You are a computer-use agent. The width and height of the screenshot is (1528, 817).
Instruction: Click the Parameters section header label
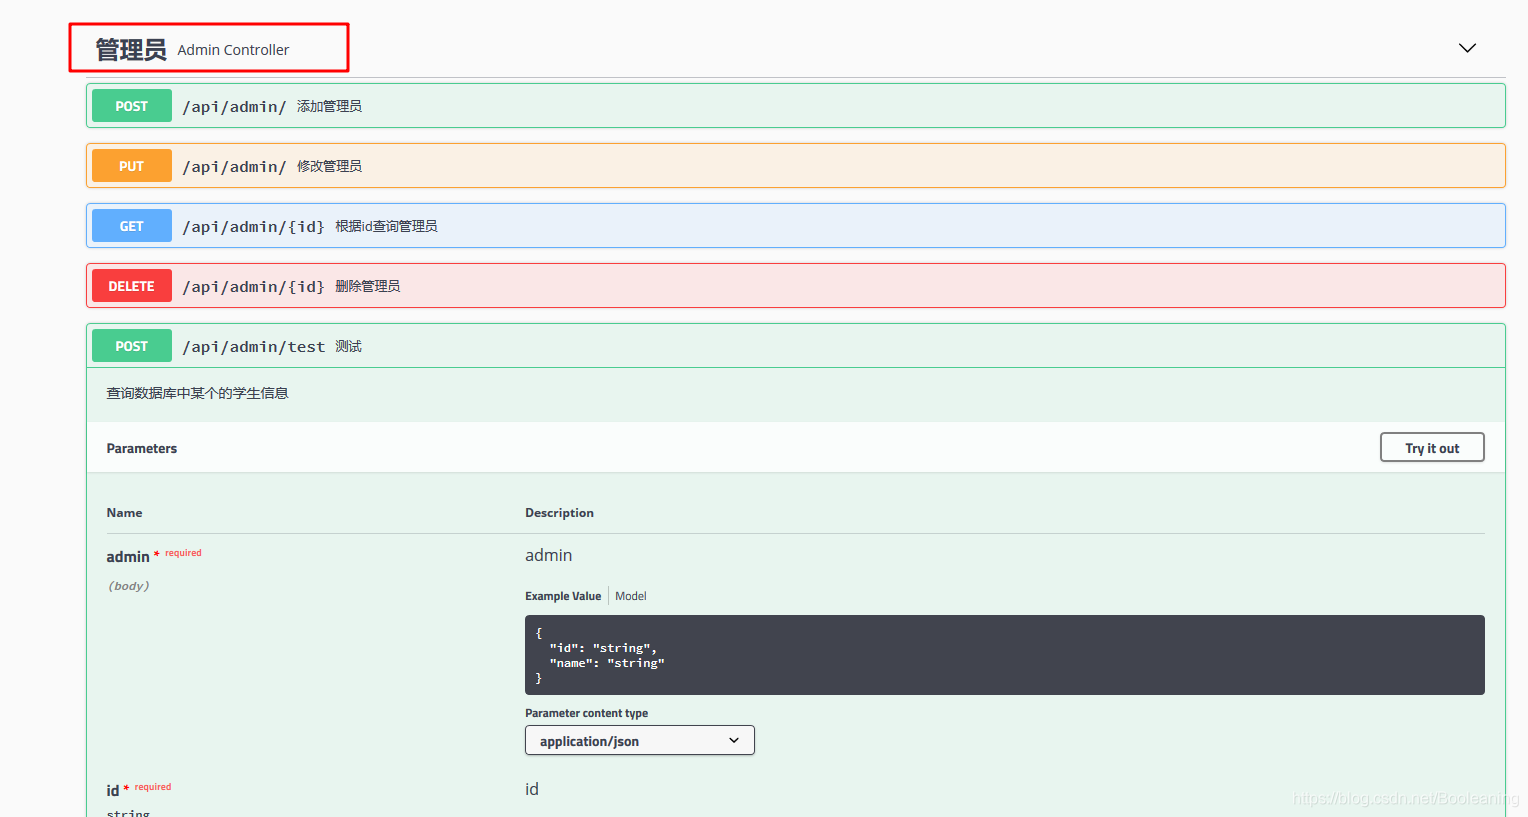[x=142, y=449]
